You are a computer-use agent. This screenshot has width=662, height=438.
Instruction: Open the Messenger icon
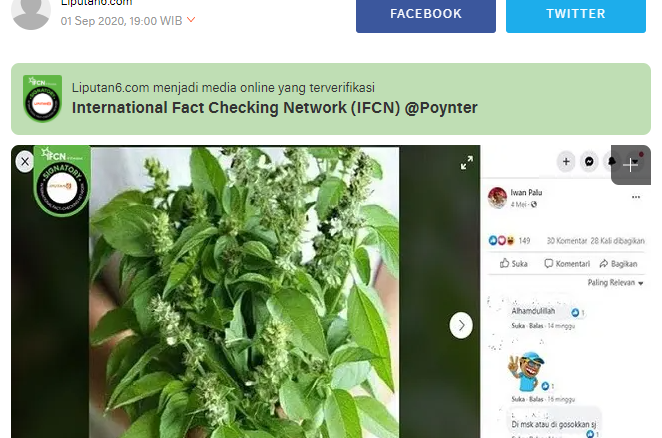pos(589,161)
